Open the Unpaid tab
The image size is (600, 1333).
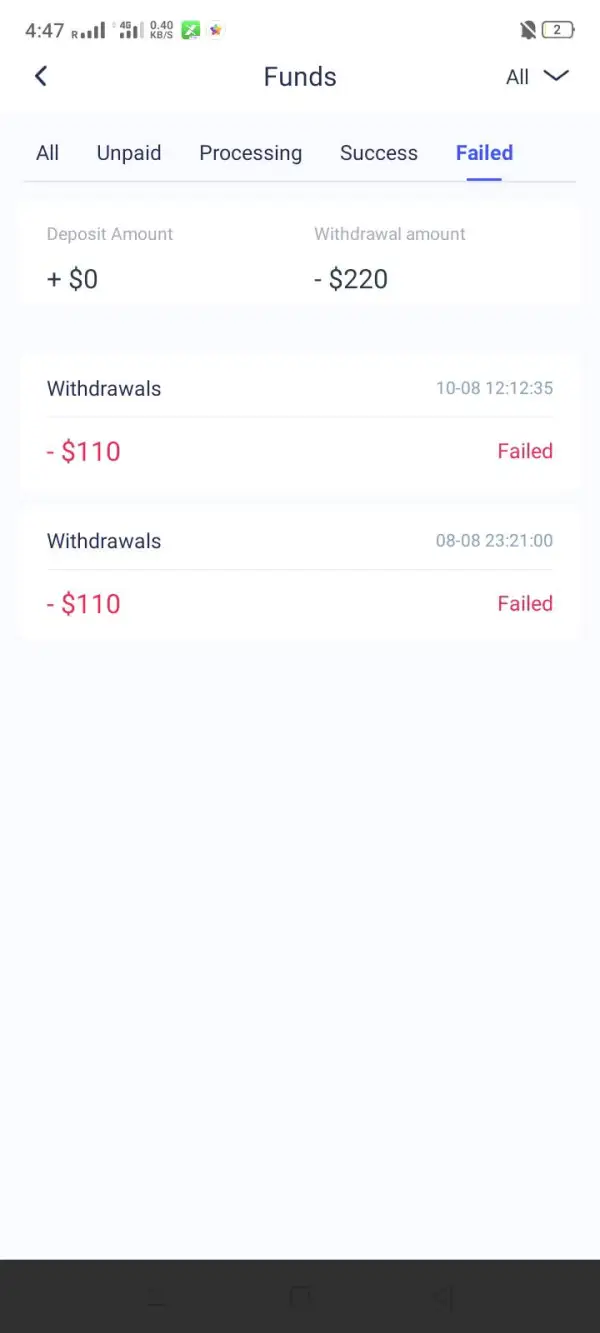click(x=129, y=153)
